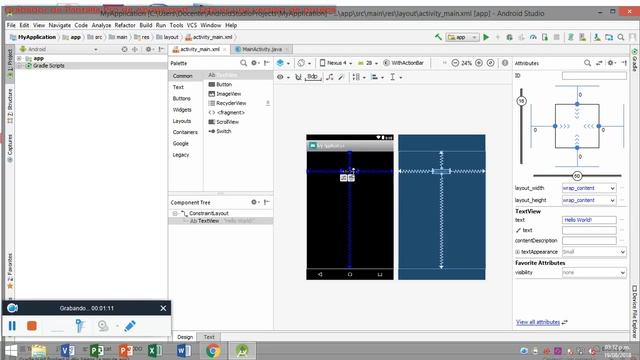This screenshot has height=360, width=640.
Task: Select TextView in Component Tree
Action: point(220,221)
